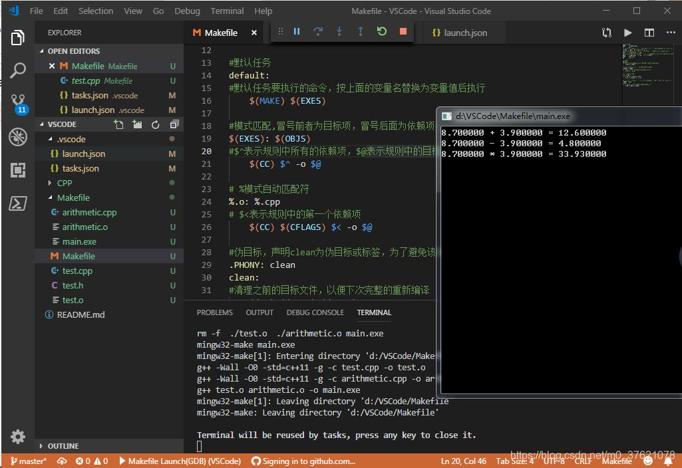Click line number 20 in editor gutter

206,151
